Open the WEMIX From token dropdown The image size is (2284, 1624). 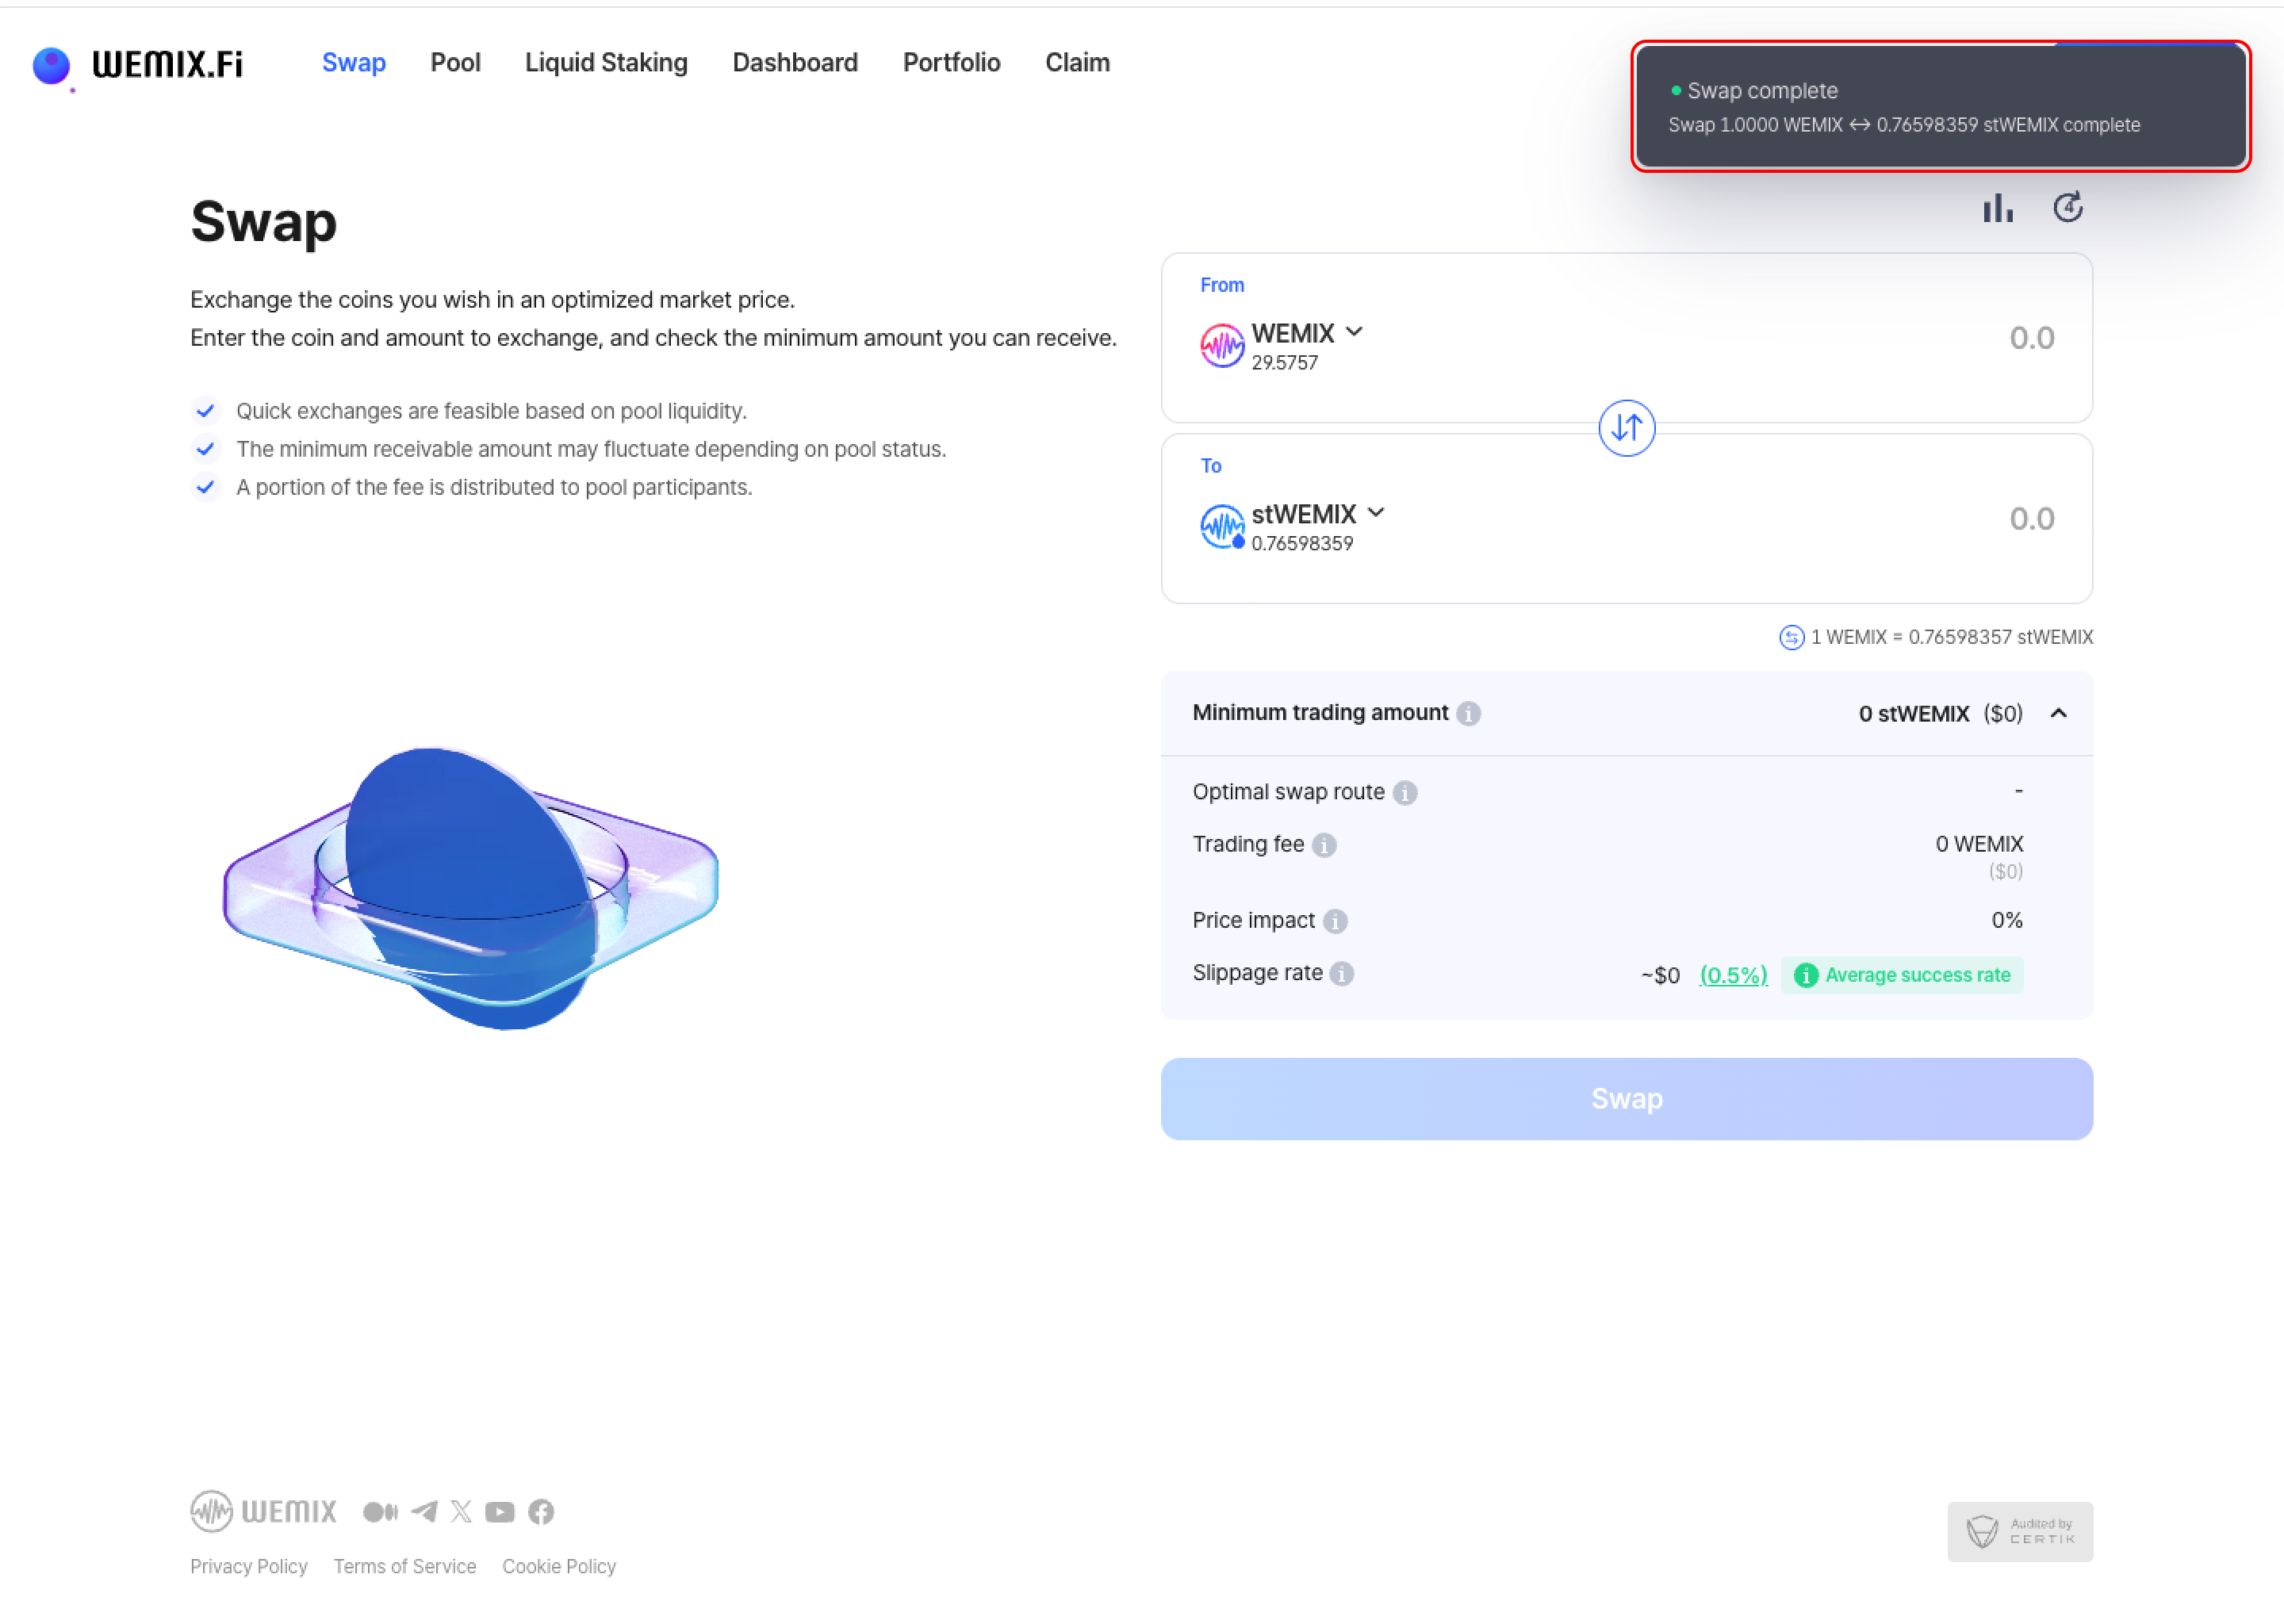pyautogui.click(x=1306, y=333)
